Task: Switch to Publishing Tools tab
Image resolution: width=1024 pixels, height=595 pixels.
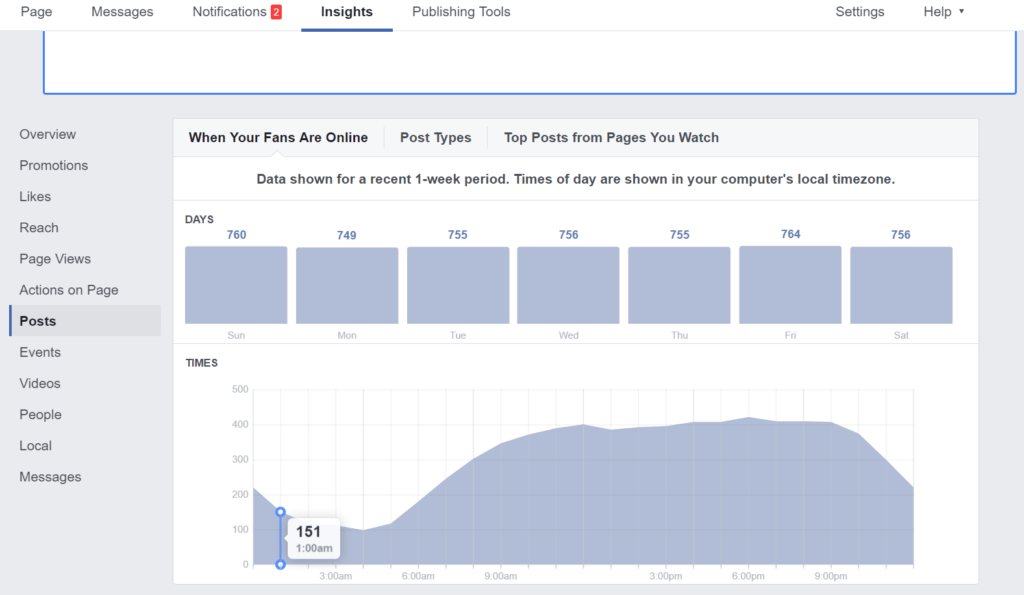Action: (461, 12)
